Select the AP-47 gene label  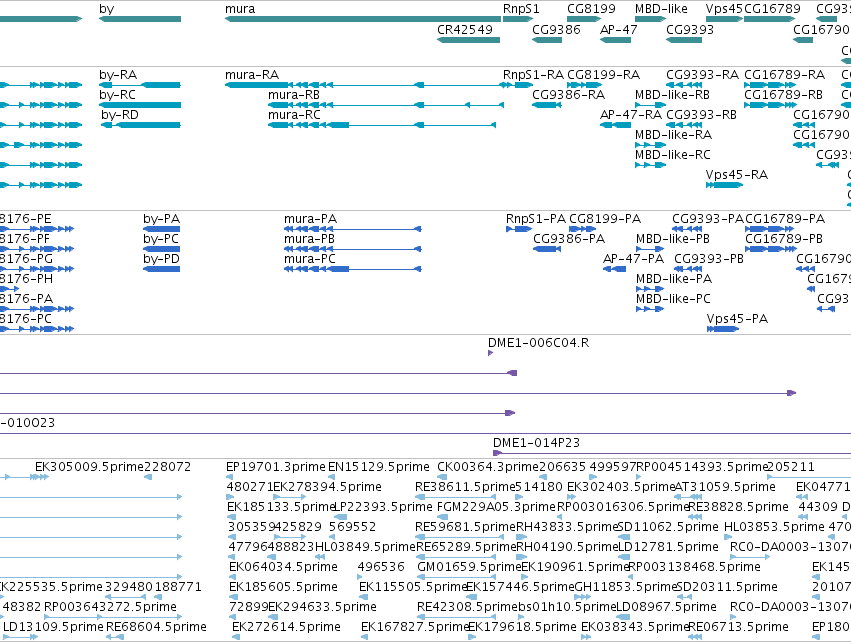(x=618, y=29)
